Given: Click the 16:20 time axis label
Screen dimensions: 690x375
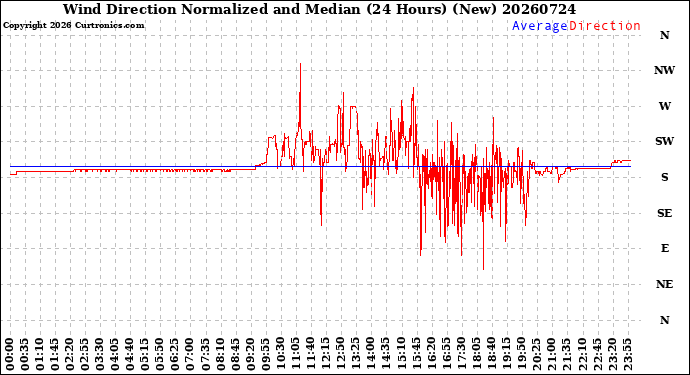Looking at the screenshot, I should (431, 354).
